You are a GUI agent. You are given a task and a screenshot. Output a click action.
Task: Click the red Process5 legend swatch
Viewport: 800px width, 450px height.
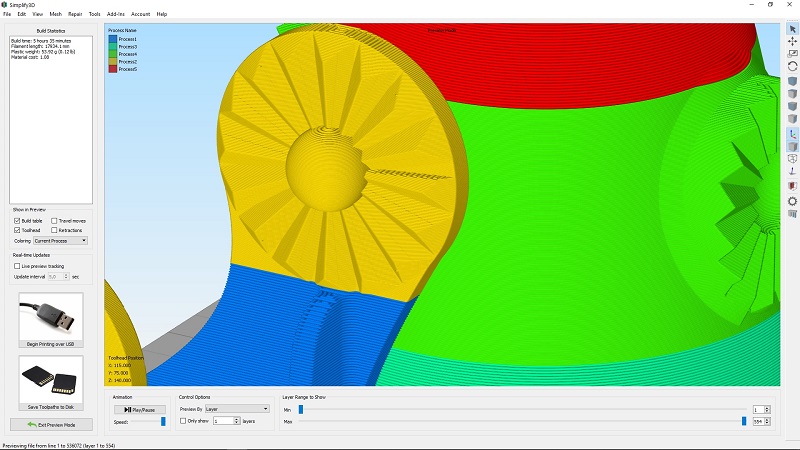[113, 69]
